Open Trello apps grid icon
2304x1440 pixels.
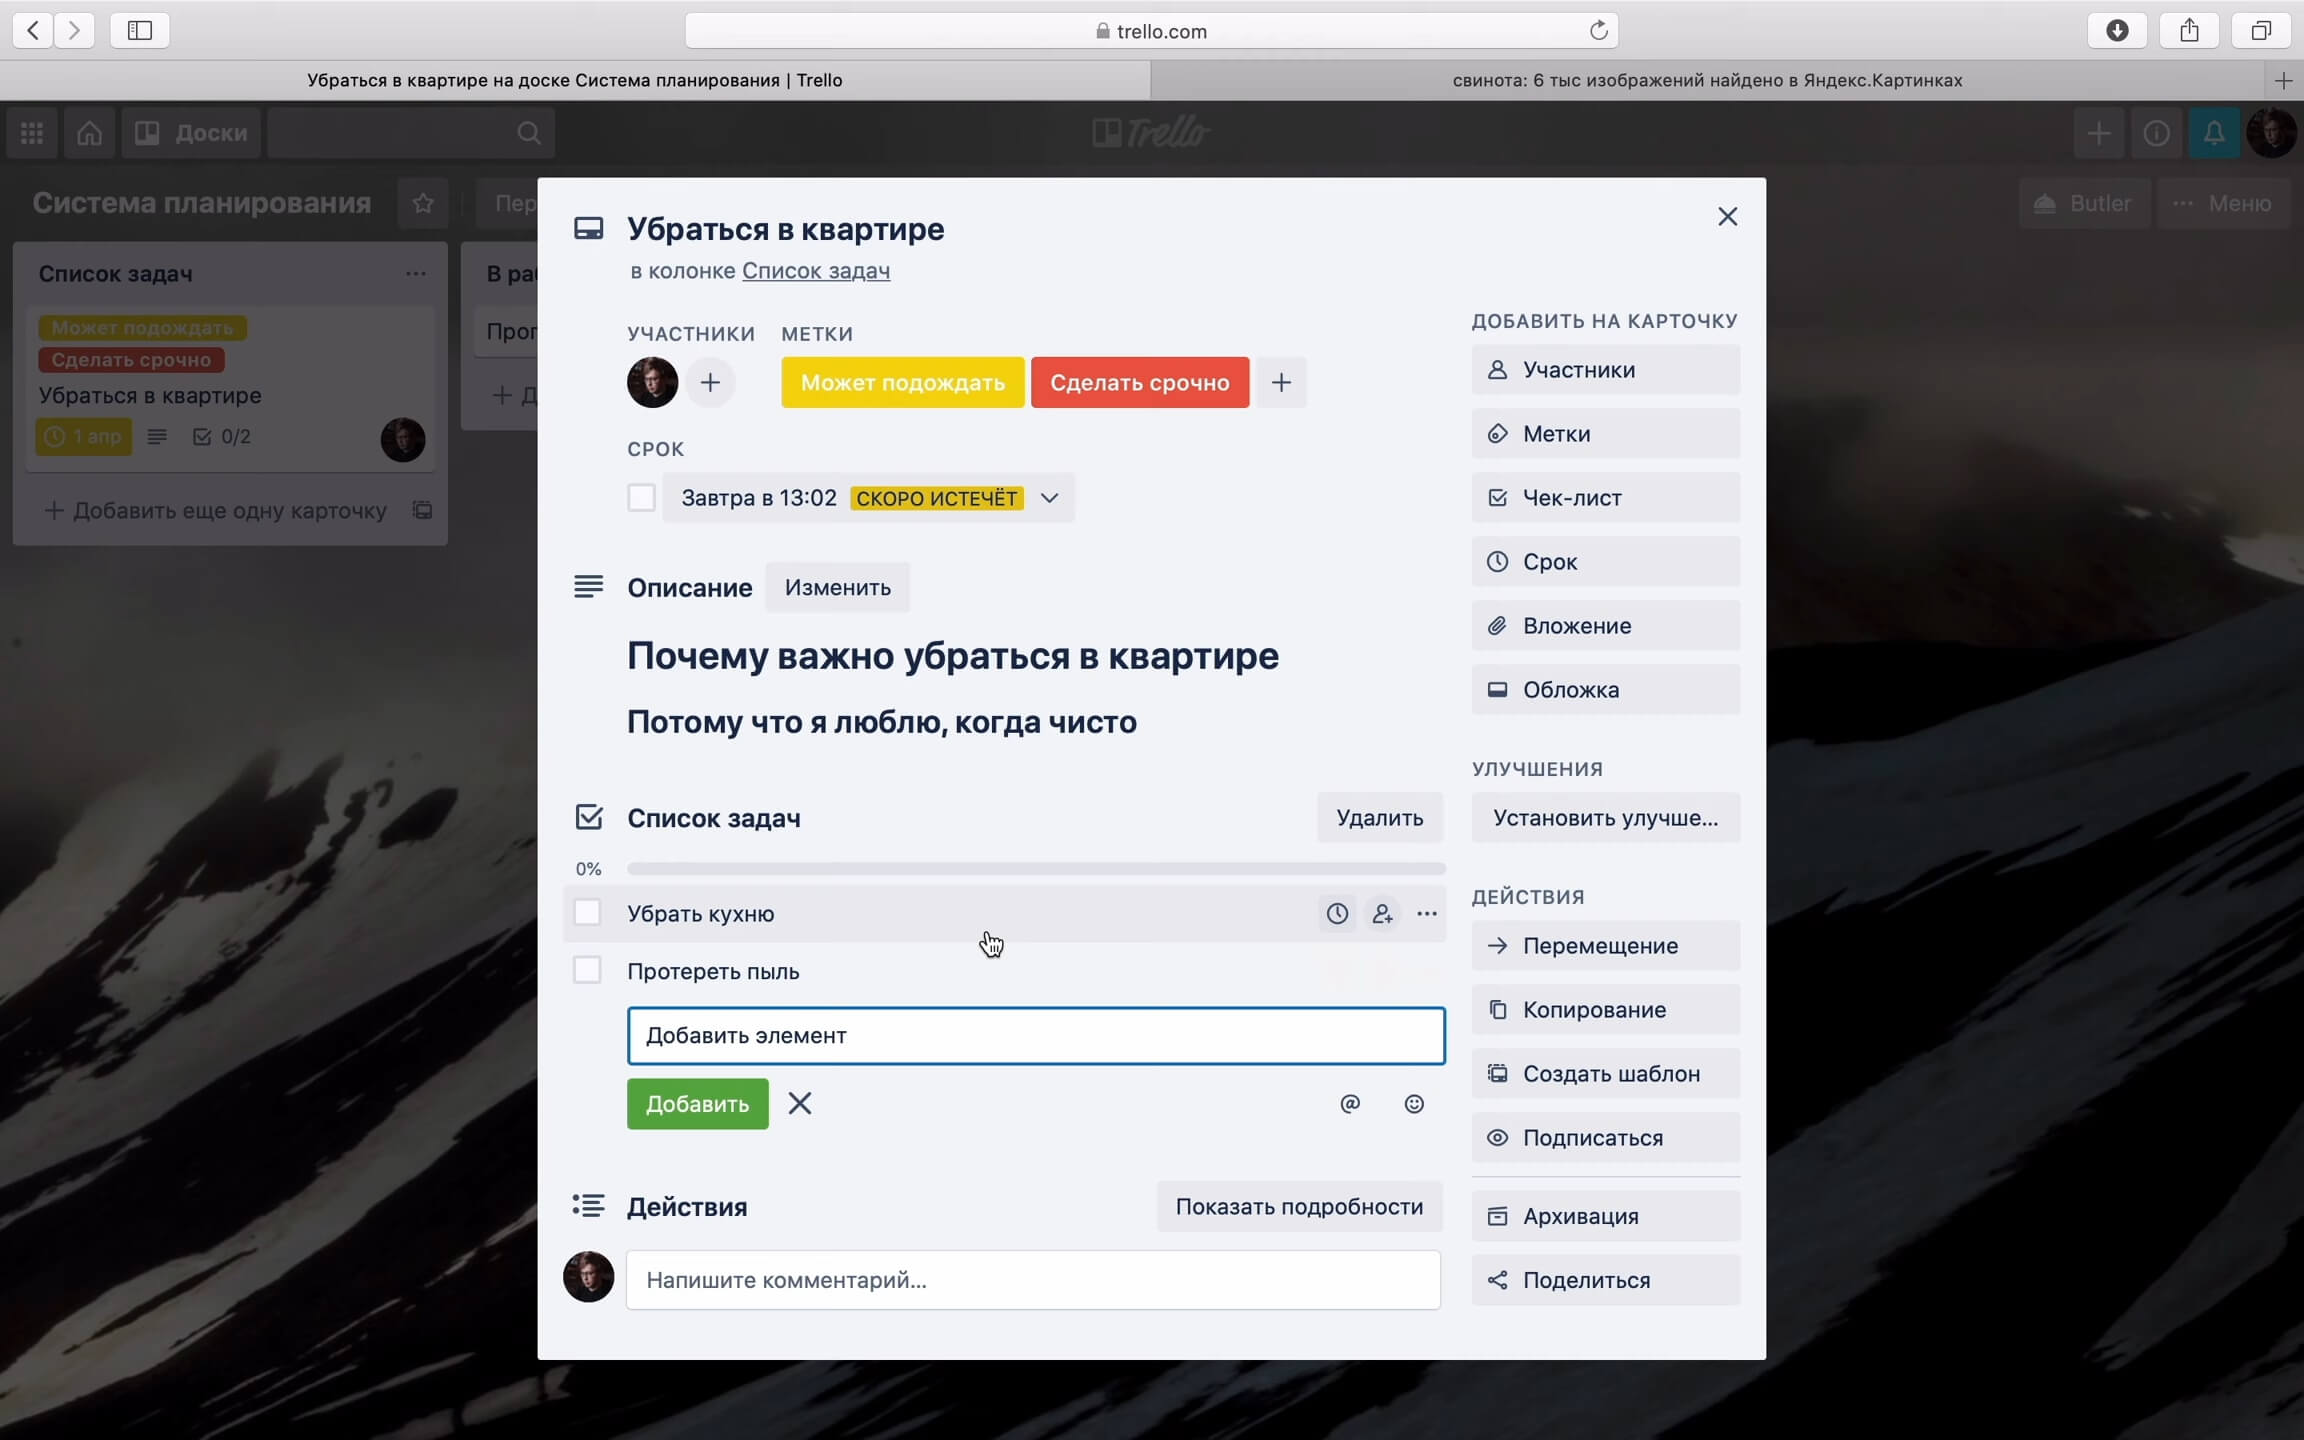32,133
